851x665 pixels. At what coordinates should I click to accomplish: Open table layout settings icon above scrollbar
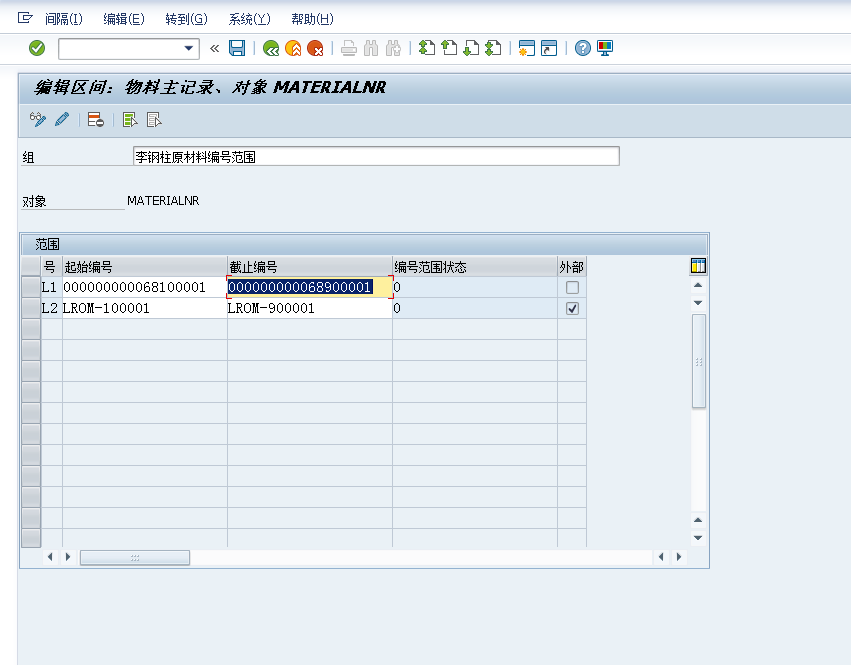[698, 265]
